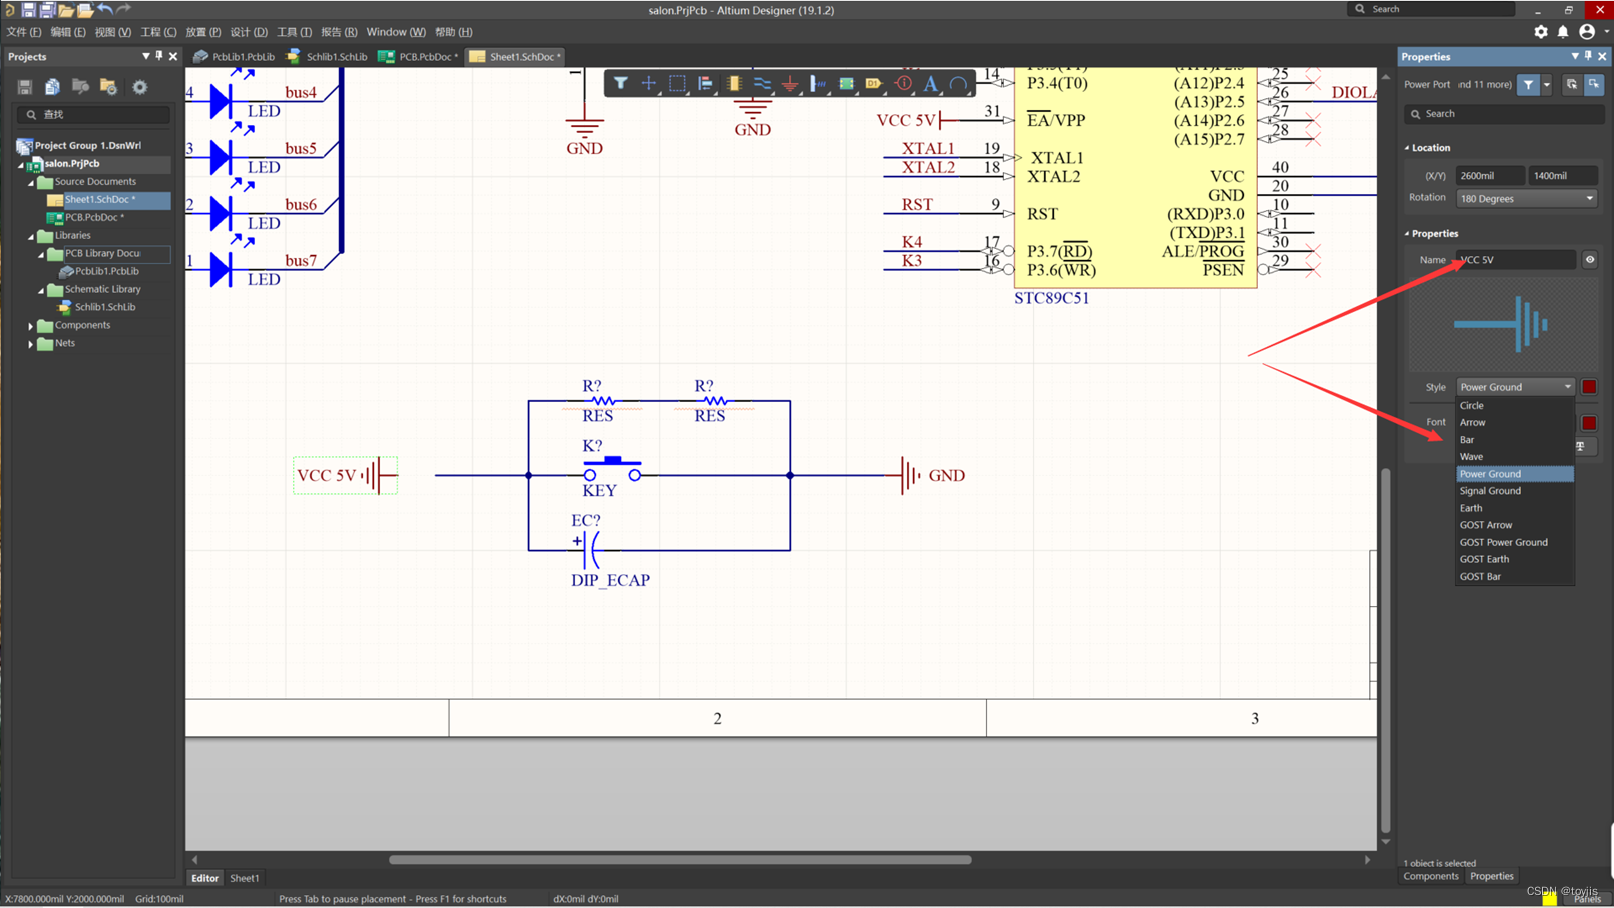Switch to the PcbLib1.PcbLib document tab

(235, 57)
